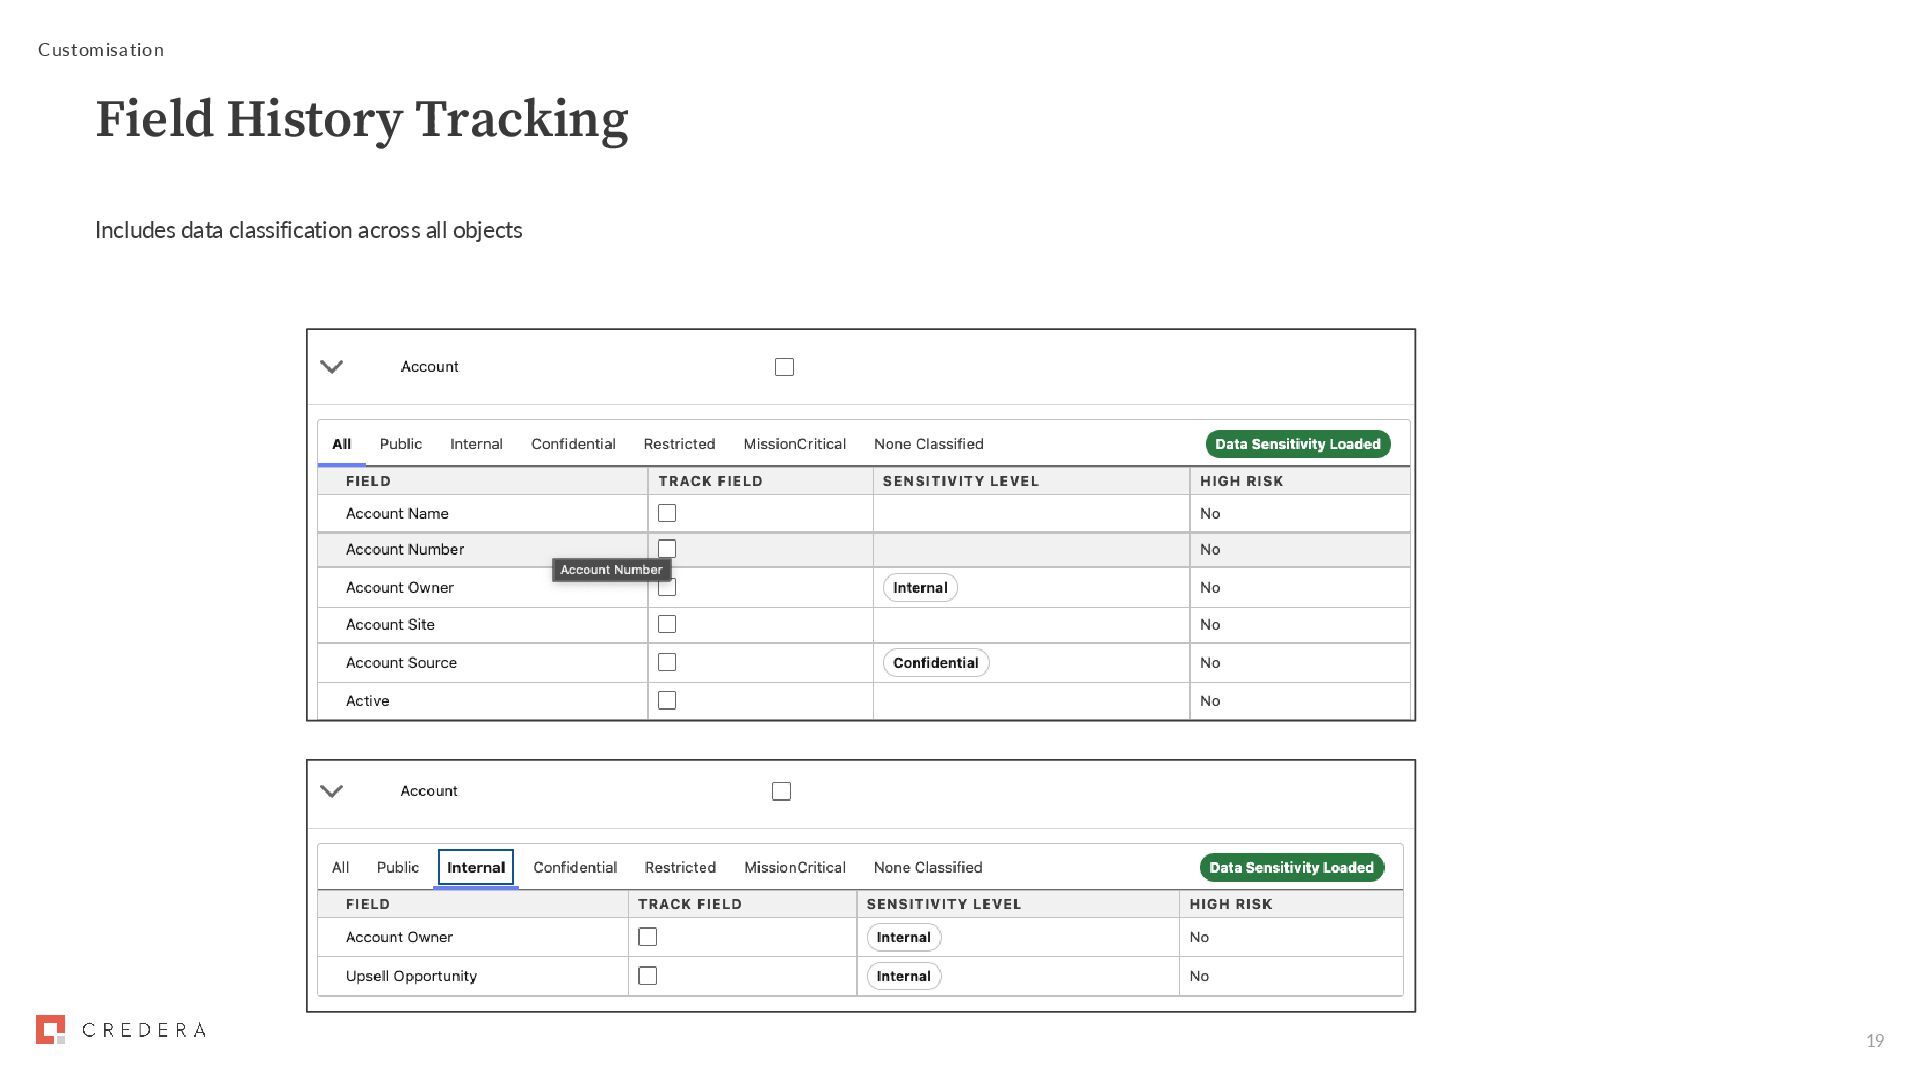Click Internal sensitivity pill for Account Owner
Image resolution: width=1920 pixels, height=1080 pixels.
click(x=919, y=587)
